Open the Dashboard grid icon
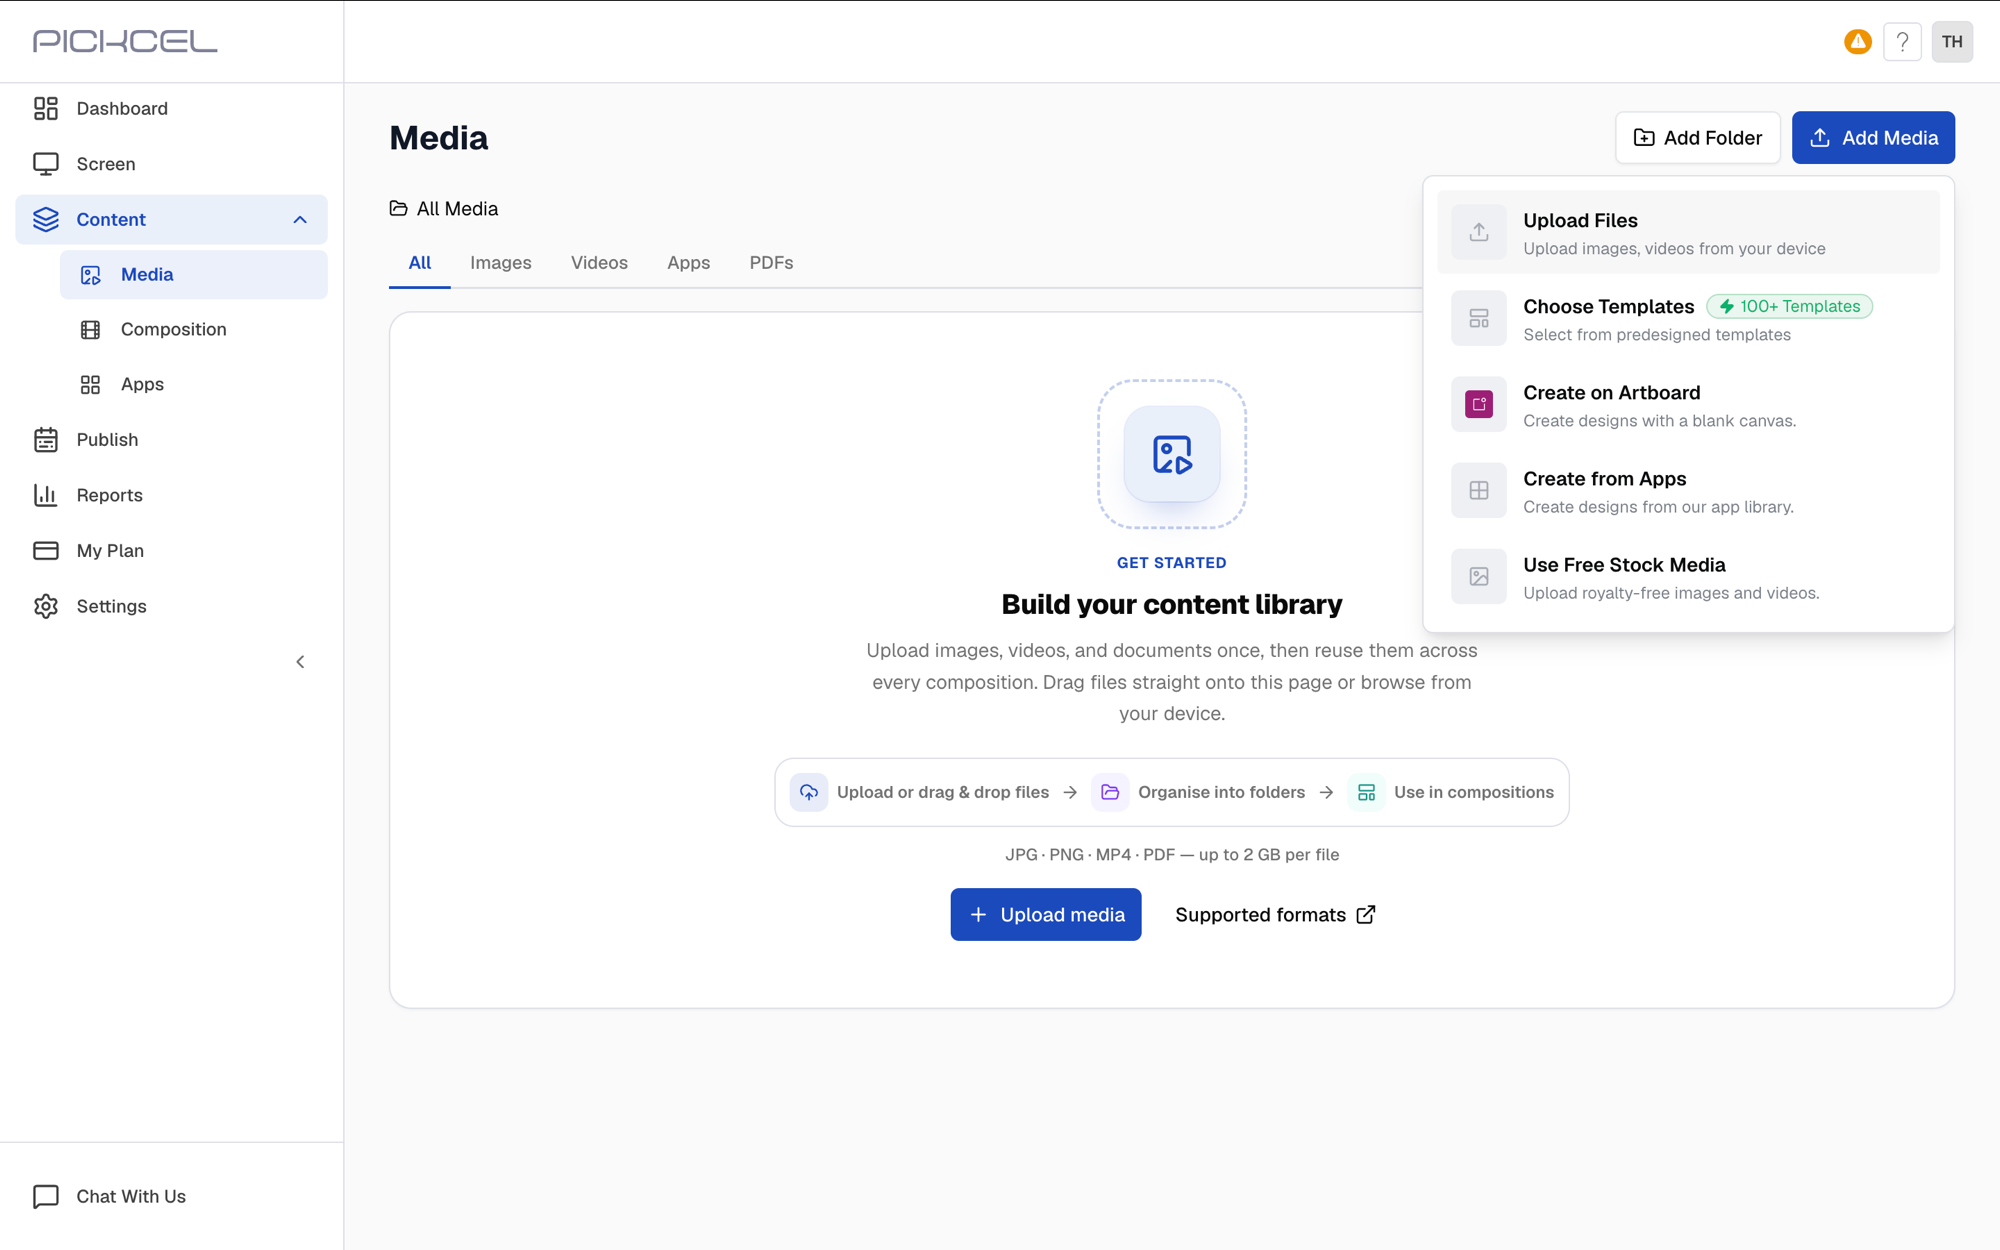 46,108
